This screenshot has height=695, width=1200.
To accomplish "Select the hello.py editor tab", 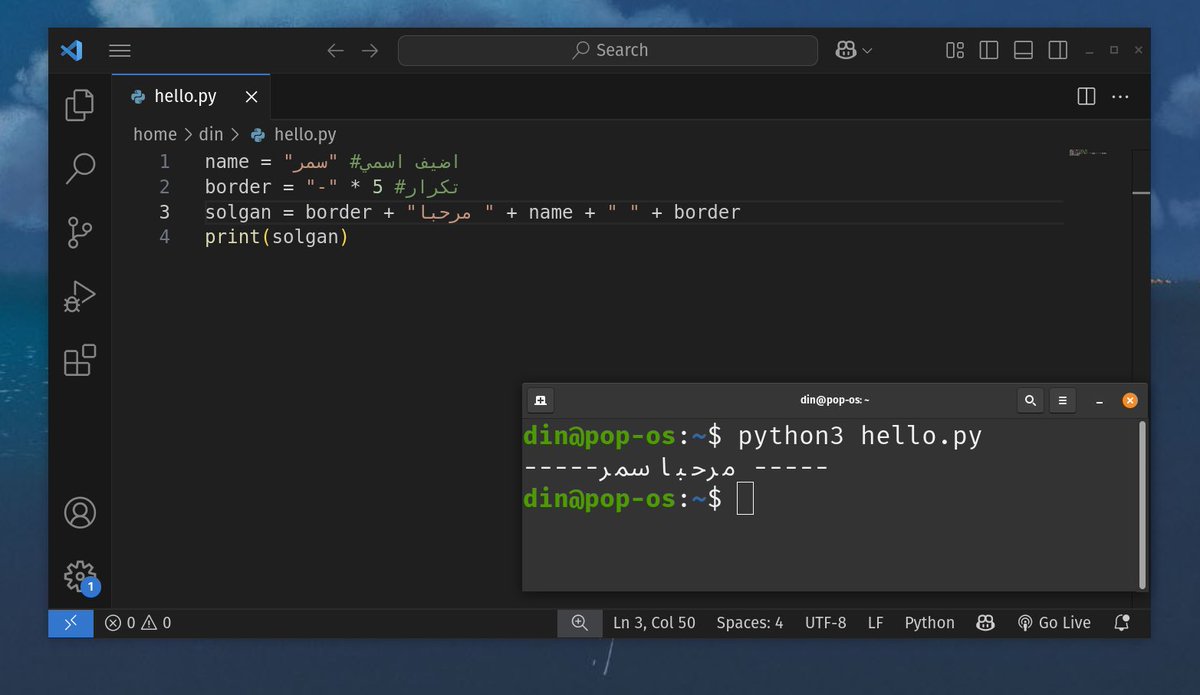I will tap(191, 97).
